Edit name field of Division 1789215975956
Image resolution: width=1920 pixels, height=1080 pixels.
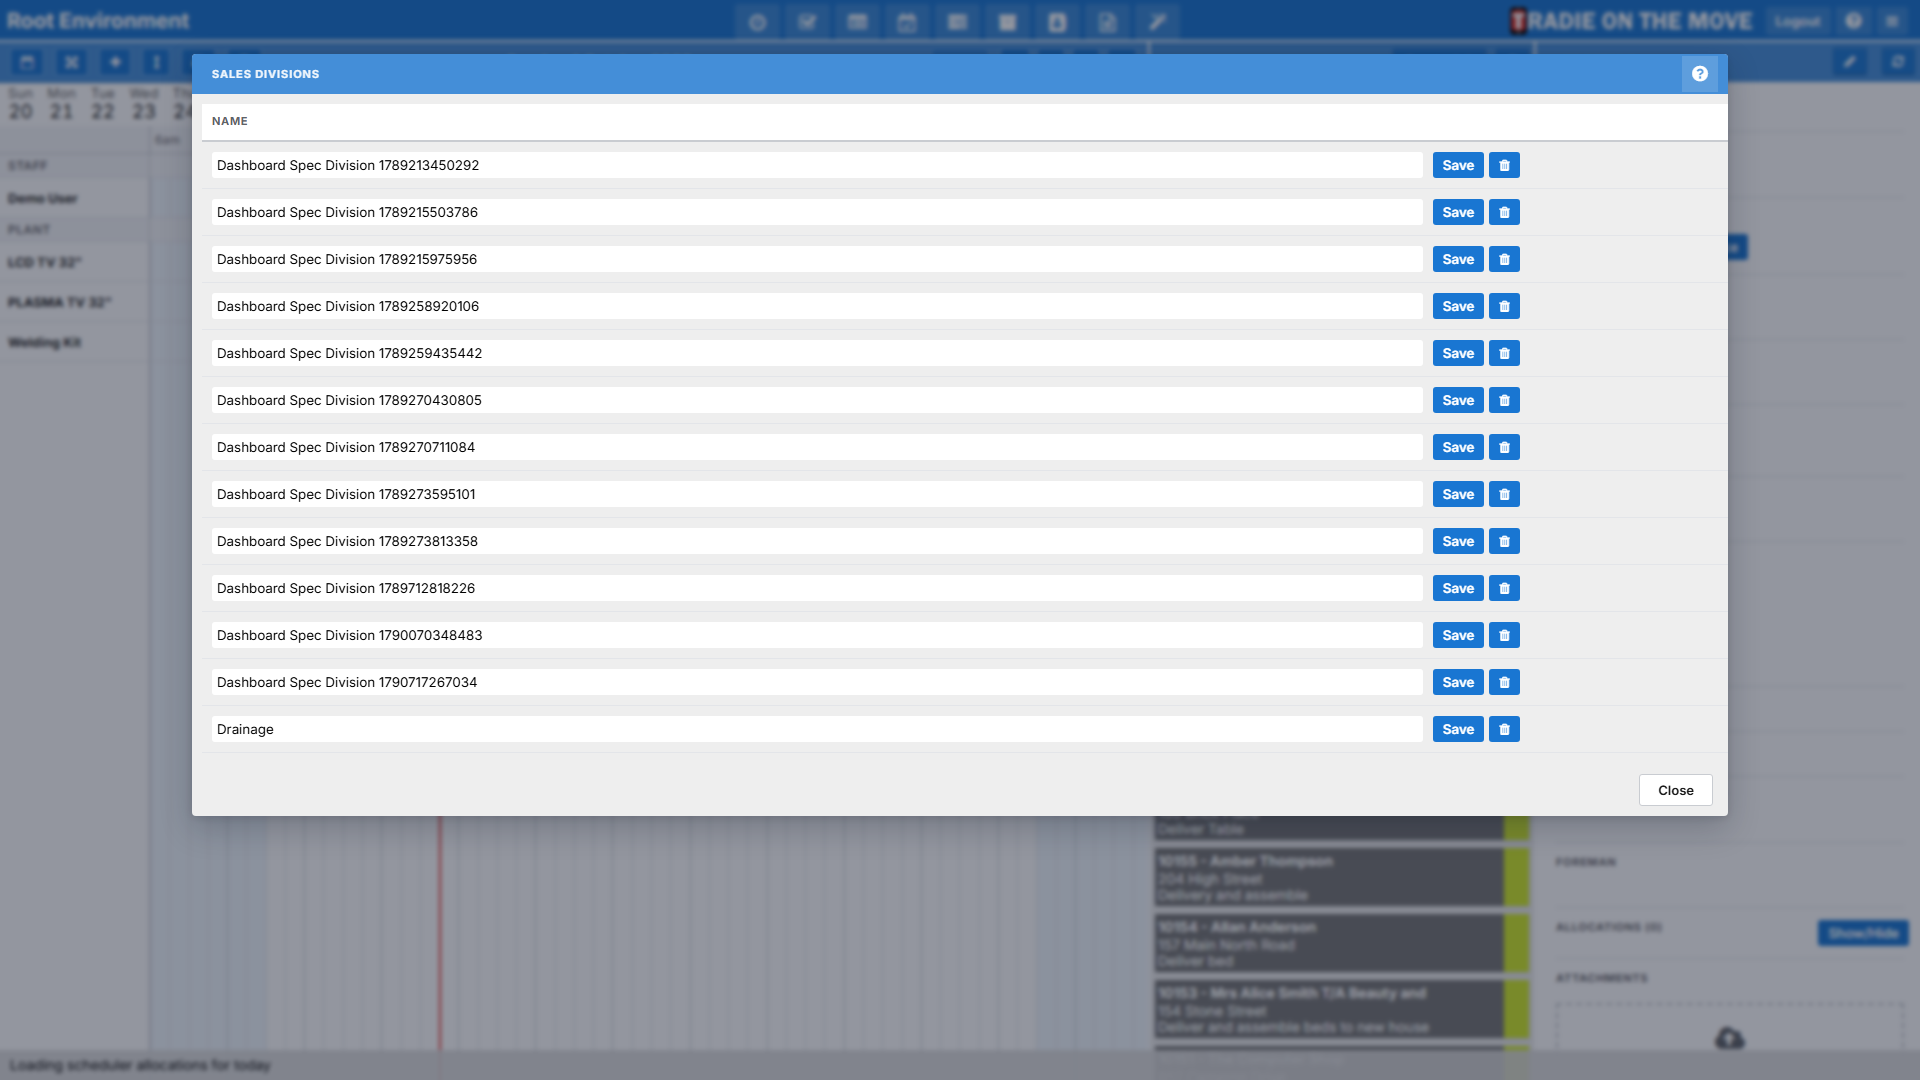click(x=817, y=259)
